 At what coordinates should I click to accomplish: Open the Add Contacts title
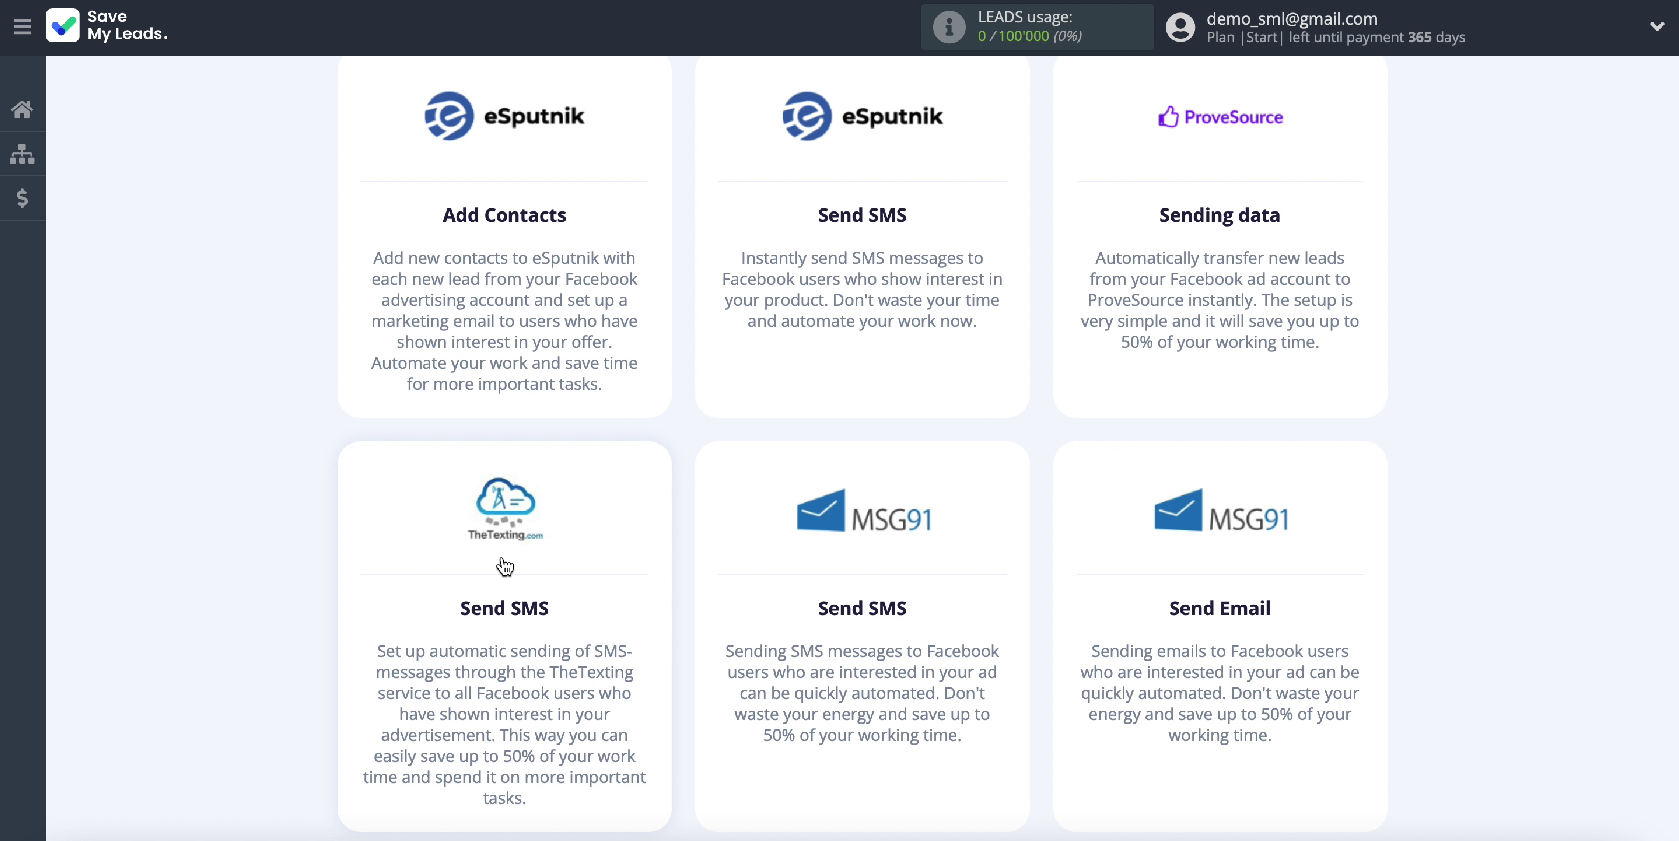(x=504, y=215)
